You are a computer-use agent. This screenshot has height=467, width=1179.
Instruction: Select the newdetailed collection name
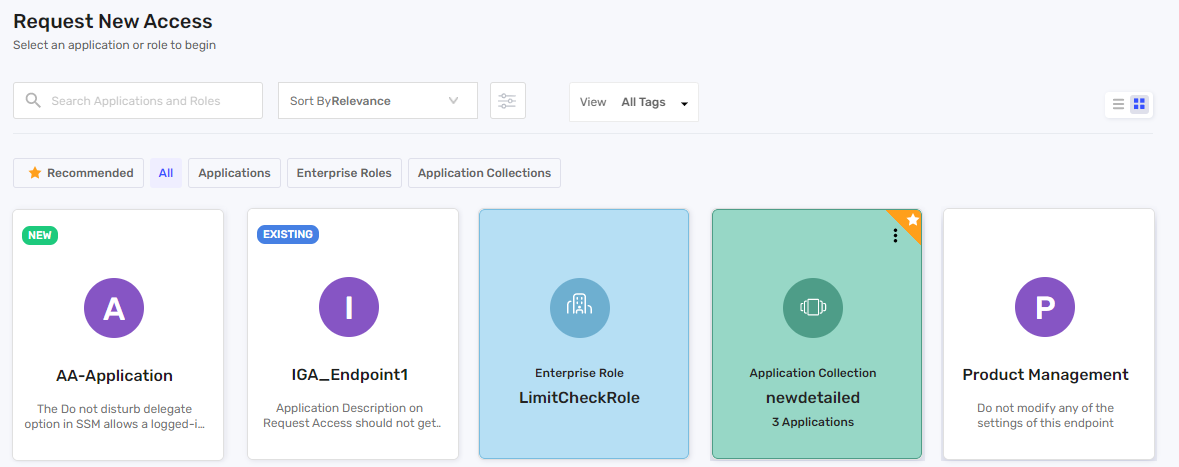click(x=813, y=398)
